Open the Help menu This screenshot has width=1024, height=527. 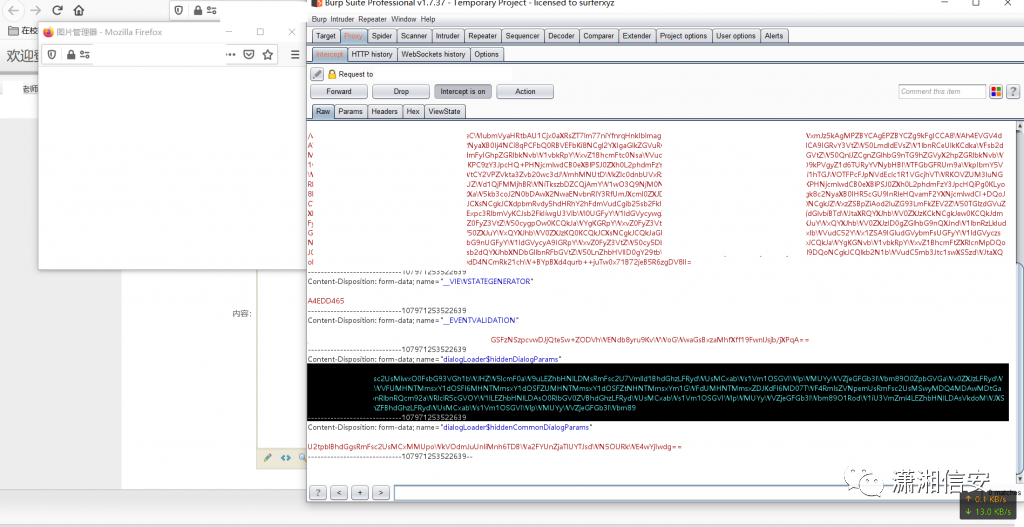428,19
